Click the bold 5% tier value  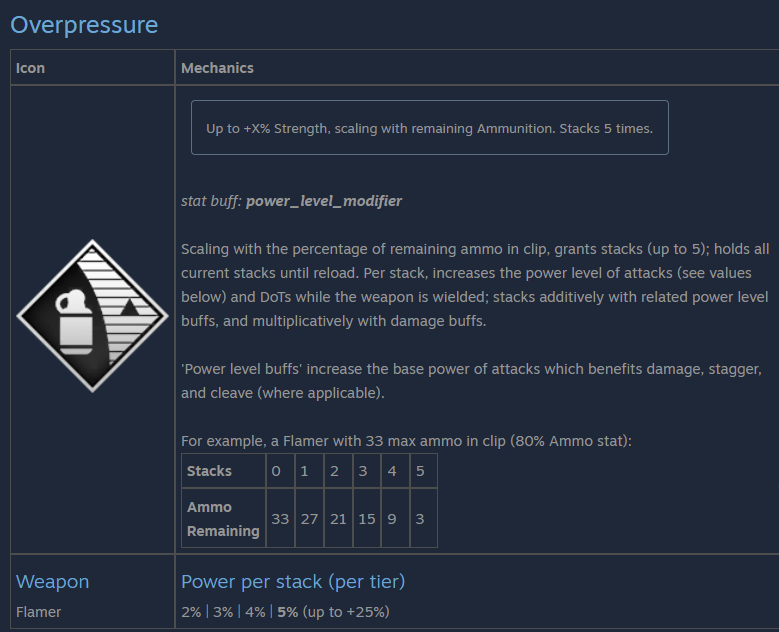[288, 612]
